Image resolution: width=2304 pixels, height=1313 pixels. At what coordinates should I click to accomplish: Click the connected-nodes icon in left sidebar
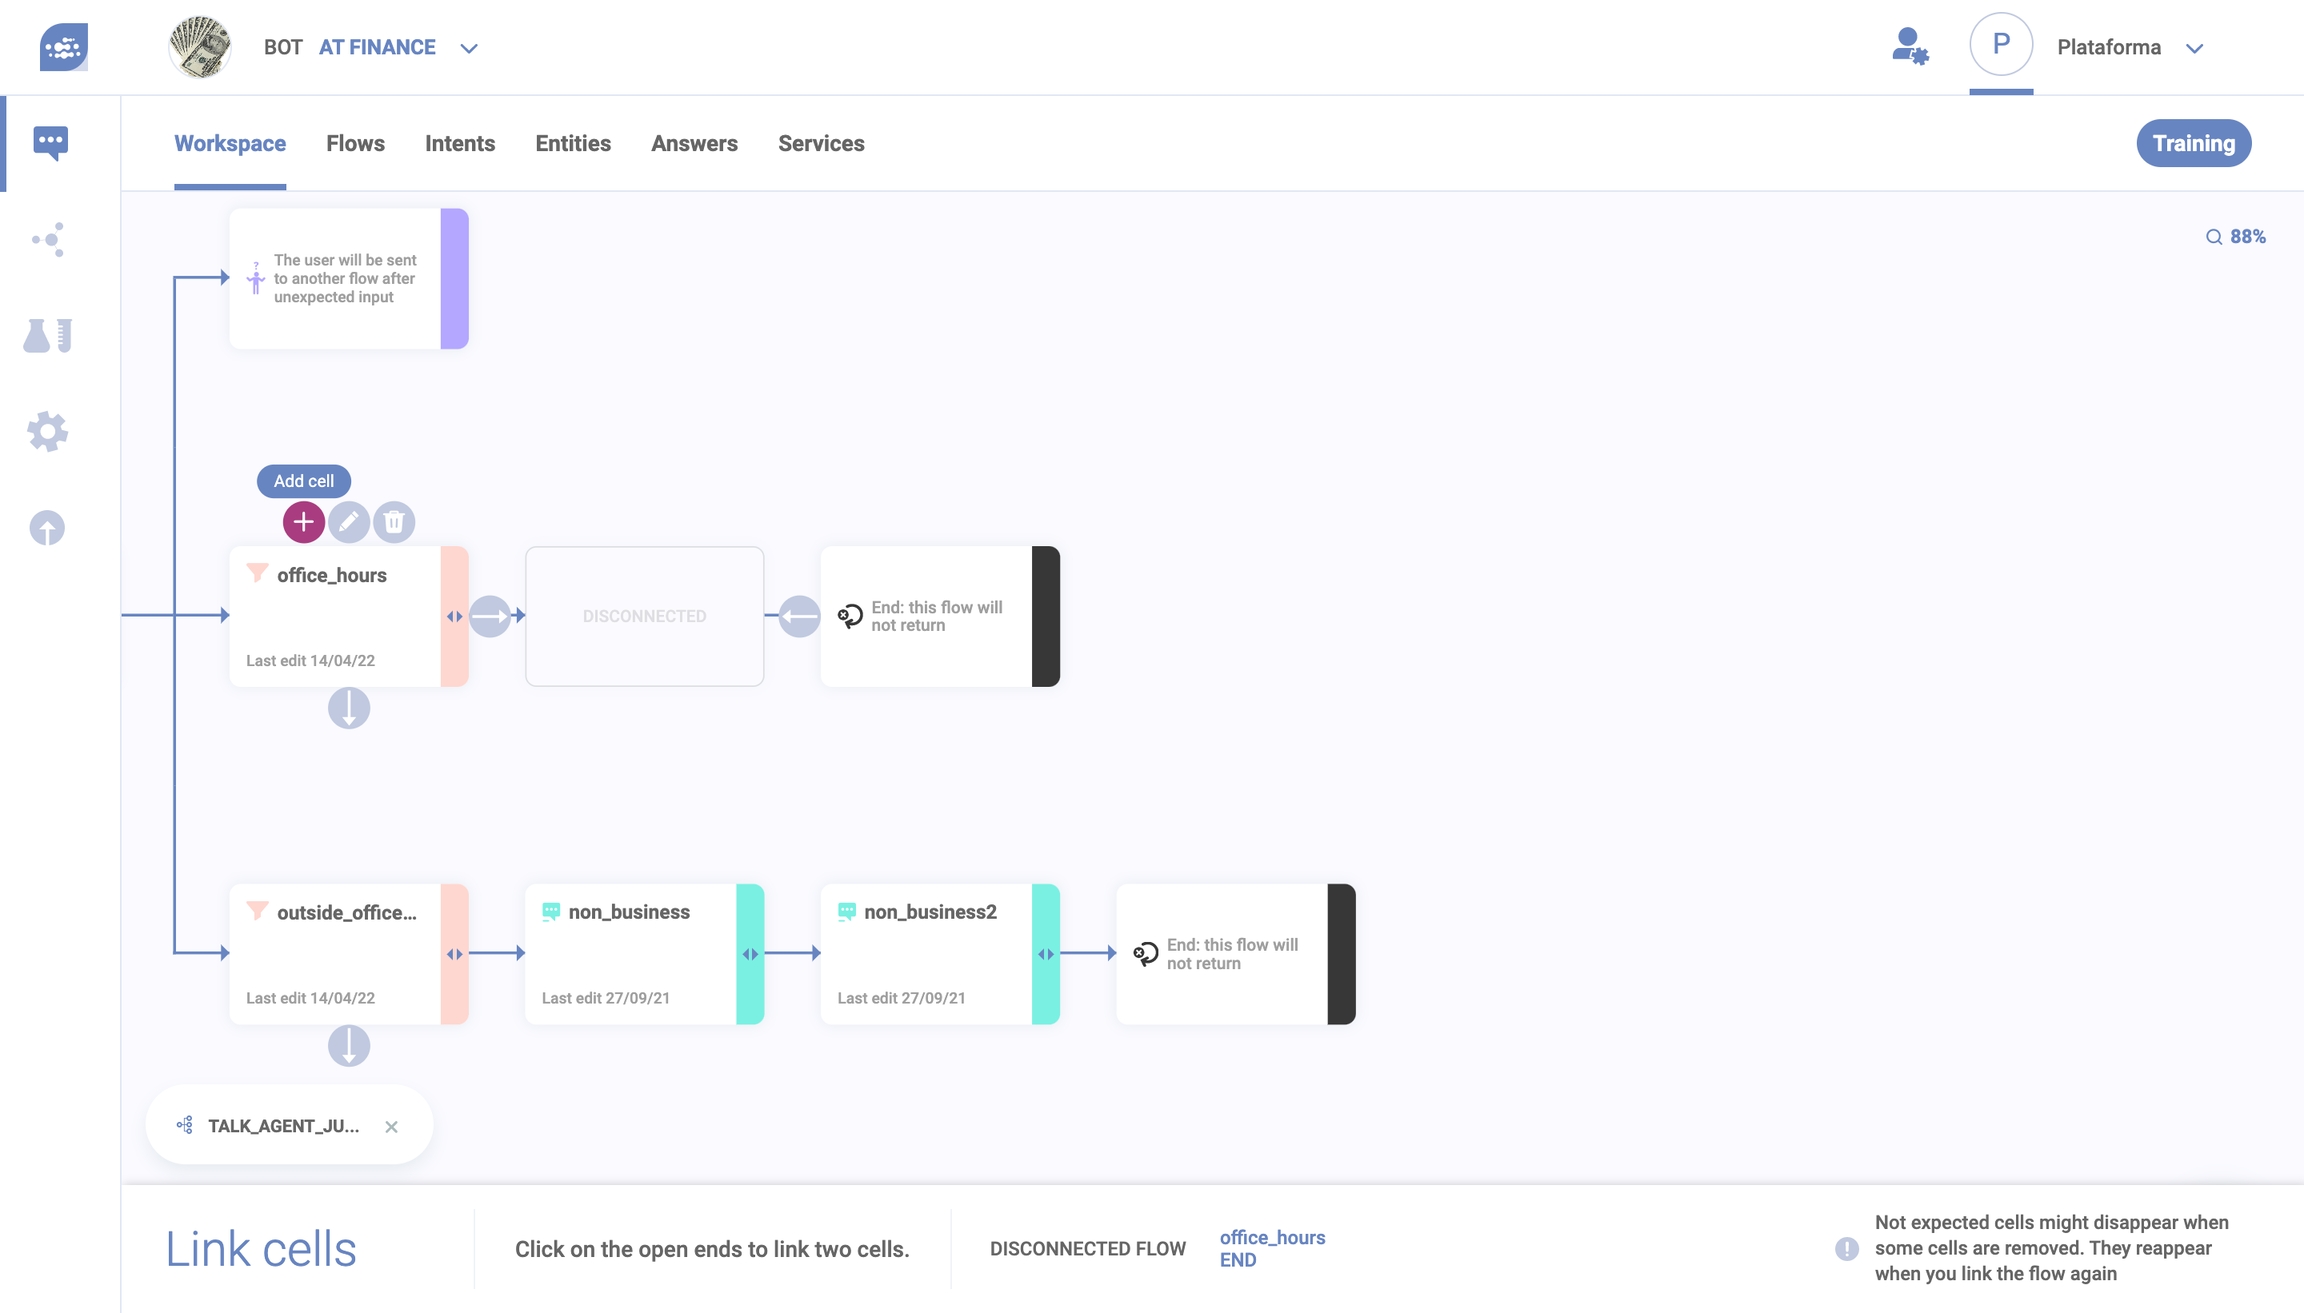47,240
